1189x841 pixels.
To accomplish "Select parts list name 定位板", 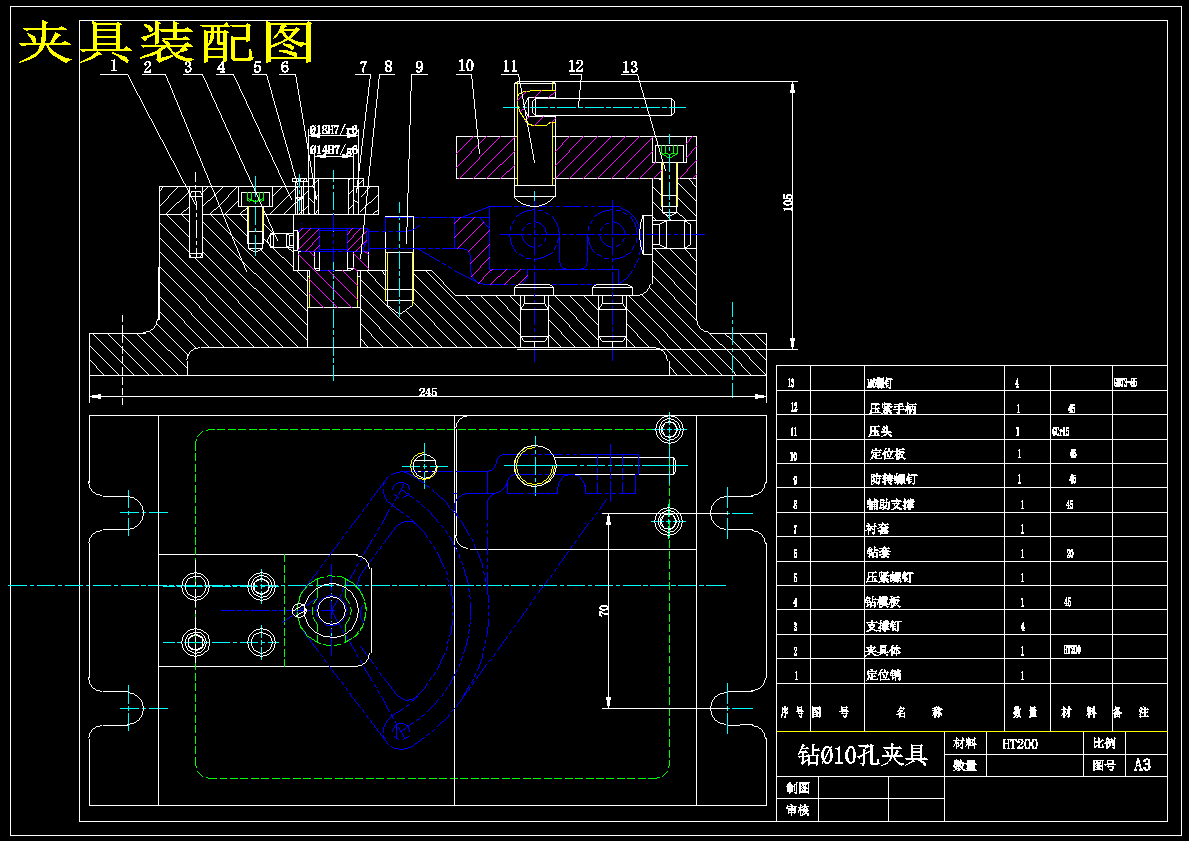I will pyautogui.click(x=888, y=454).
